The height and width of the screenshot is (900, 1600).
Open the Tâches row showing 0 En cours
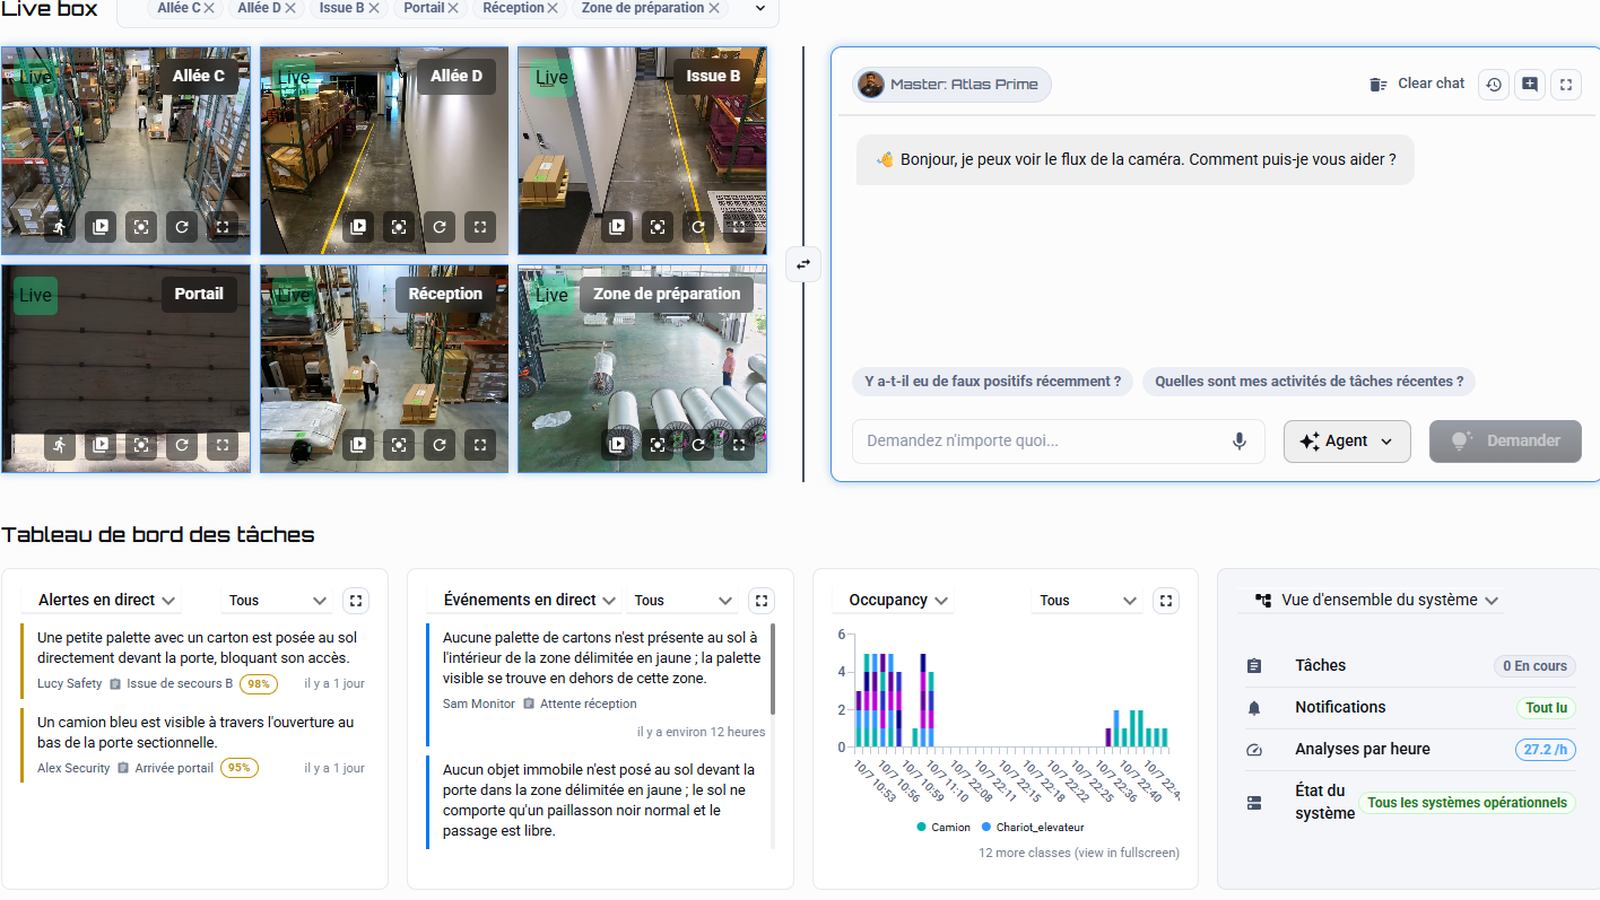[x=1410, y=666]
